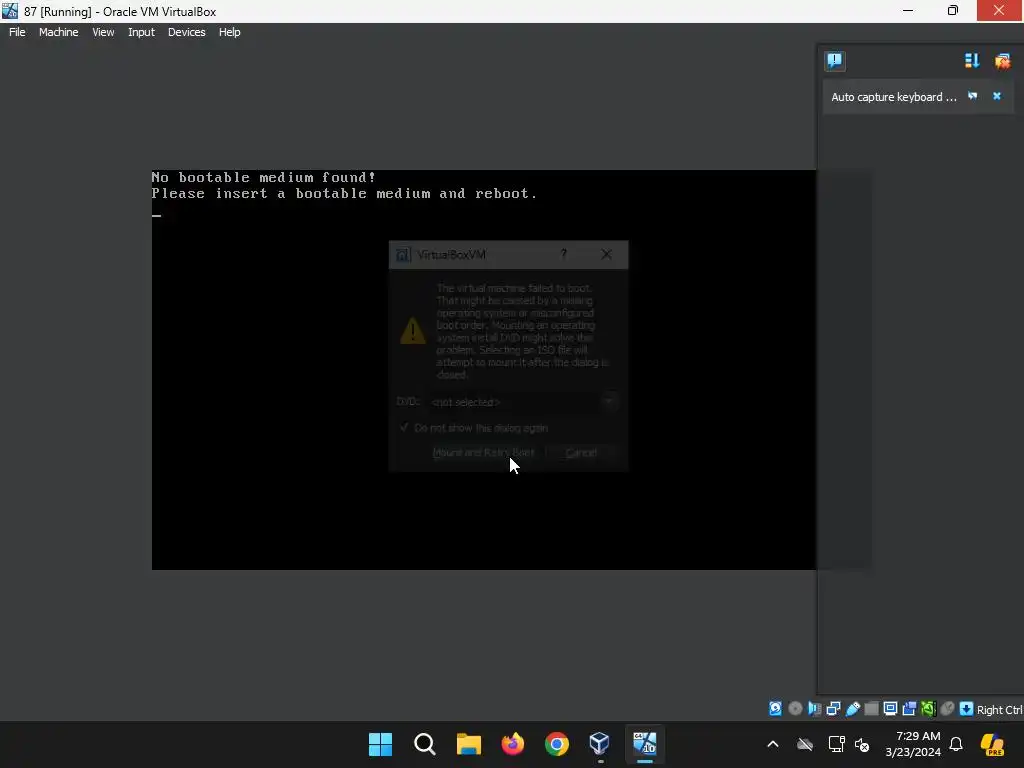
Task: Click Cancel in the faded VirtualBoxVM dialog
Action: [581, 453]
